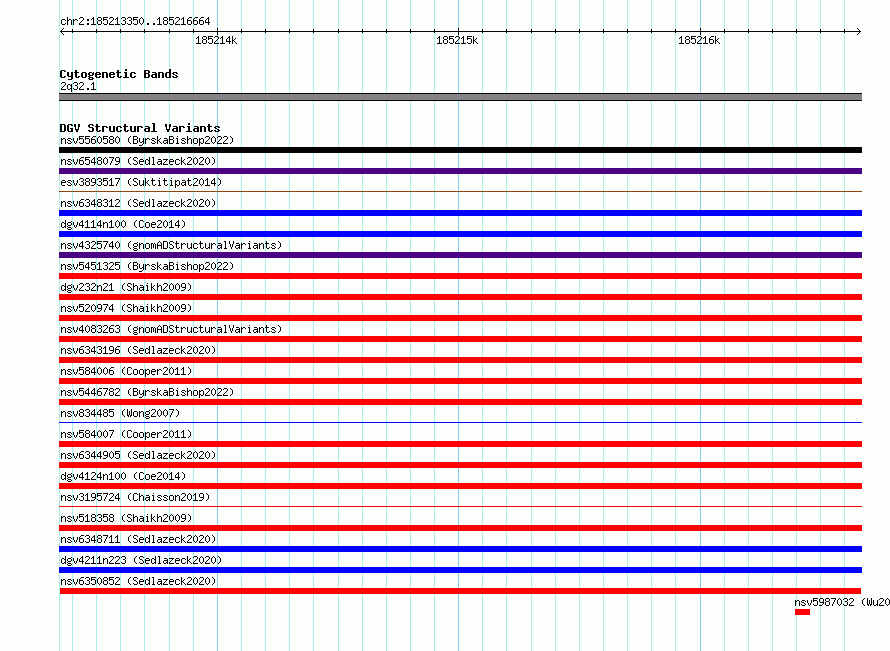Click the 185216k ruler label
Screen dimensions: 890x651
[x=699, y=40]
